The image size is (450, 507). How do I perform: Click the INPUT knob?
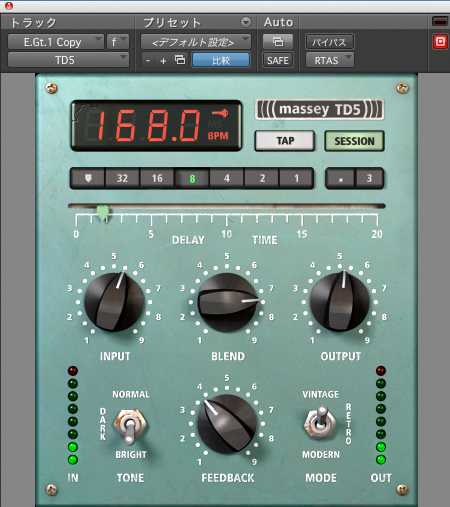click(114, 302)
